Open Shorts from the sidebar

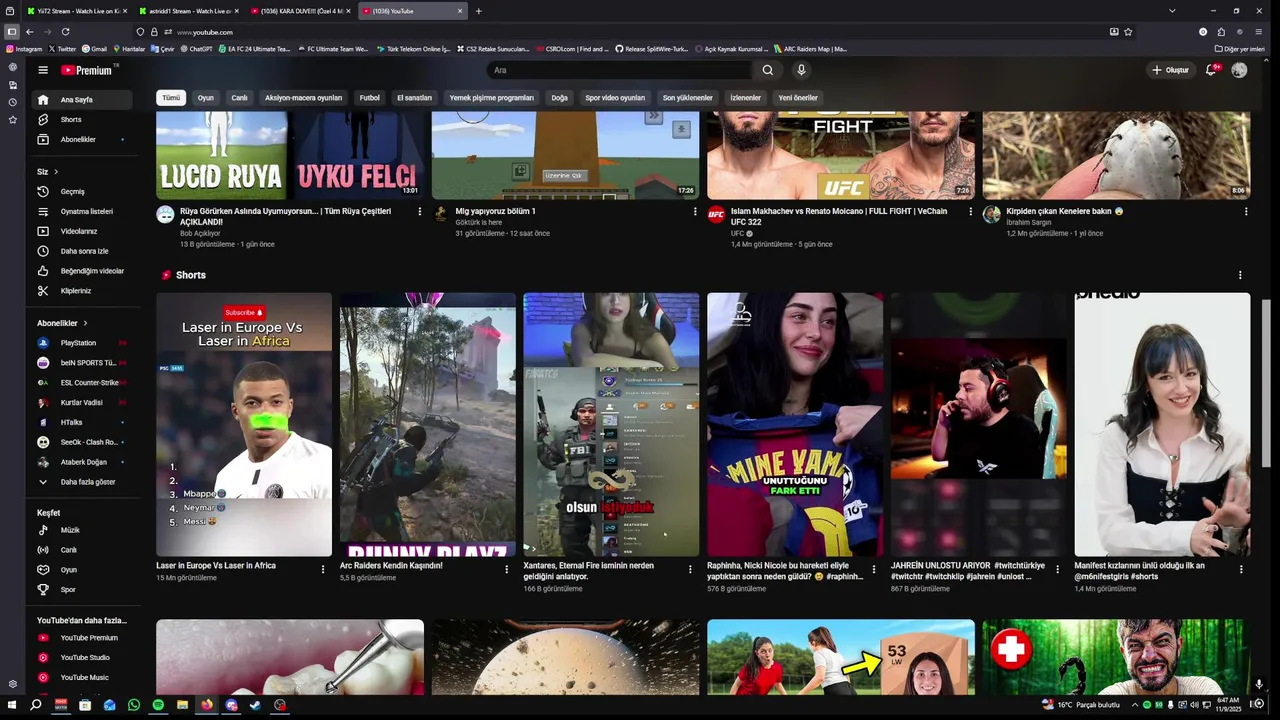pos(84,119)
